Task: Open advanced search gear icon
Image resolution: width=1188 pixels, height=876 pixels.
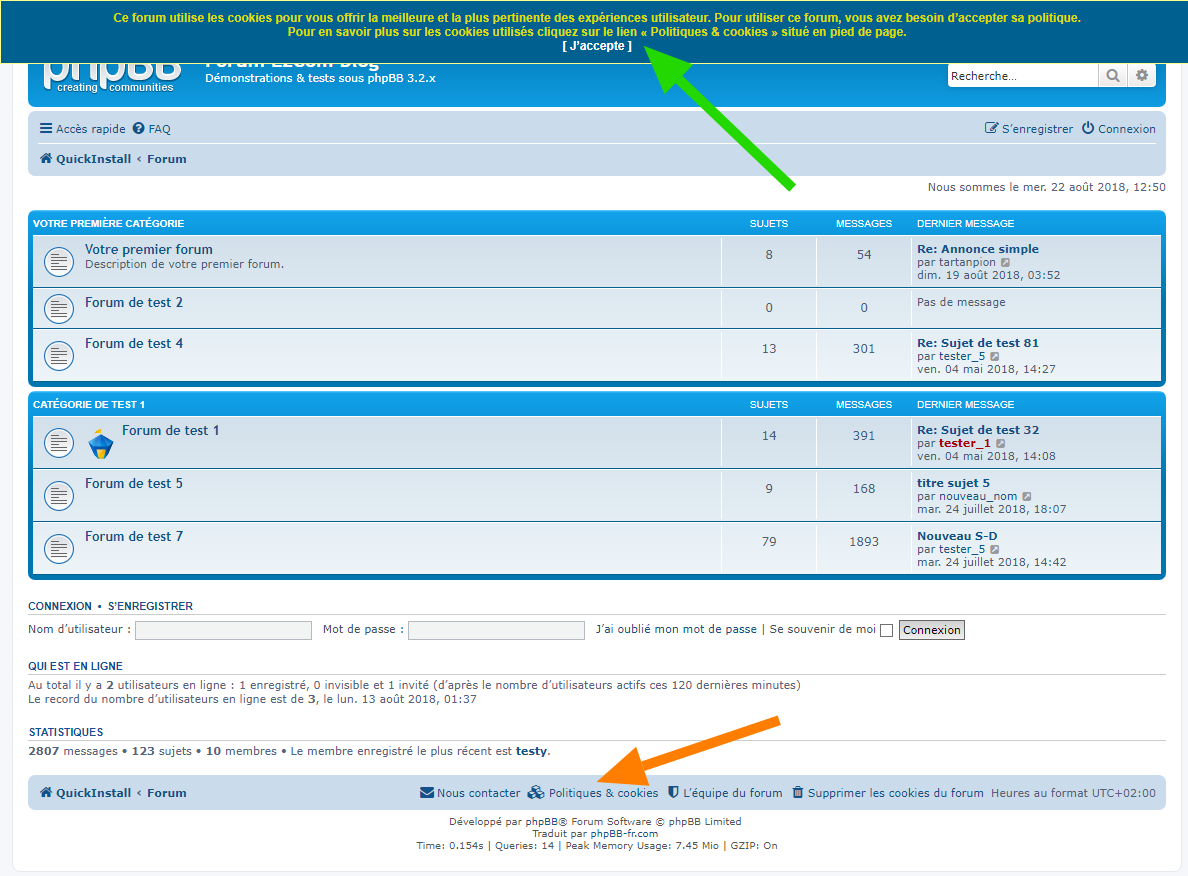Action: coord(1142,76)
